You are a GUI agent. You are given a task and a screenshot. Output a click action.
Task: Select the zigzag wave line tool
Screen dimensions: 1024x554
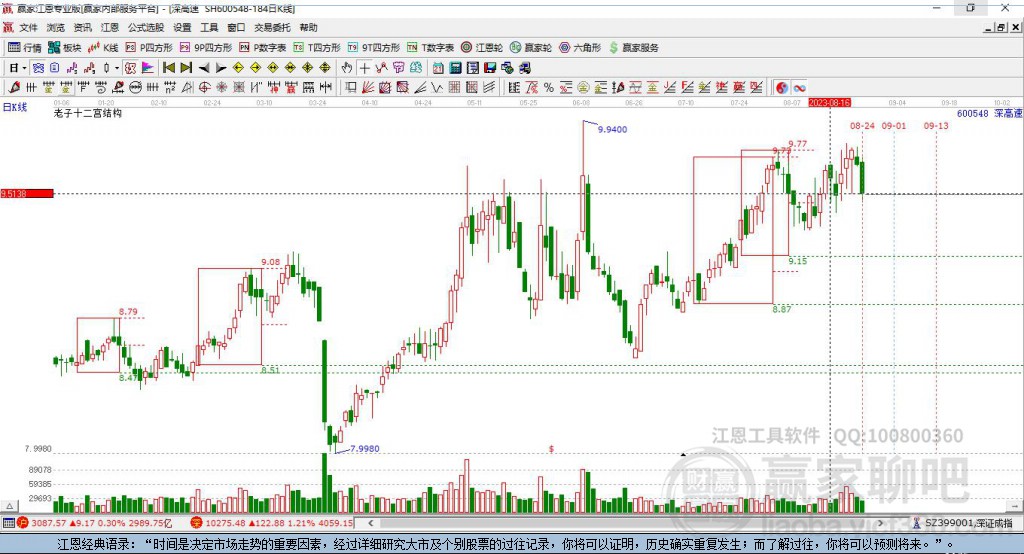[437, 88]
